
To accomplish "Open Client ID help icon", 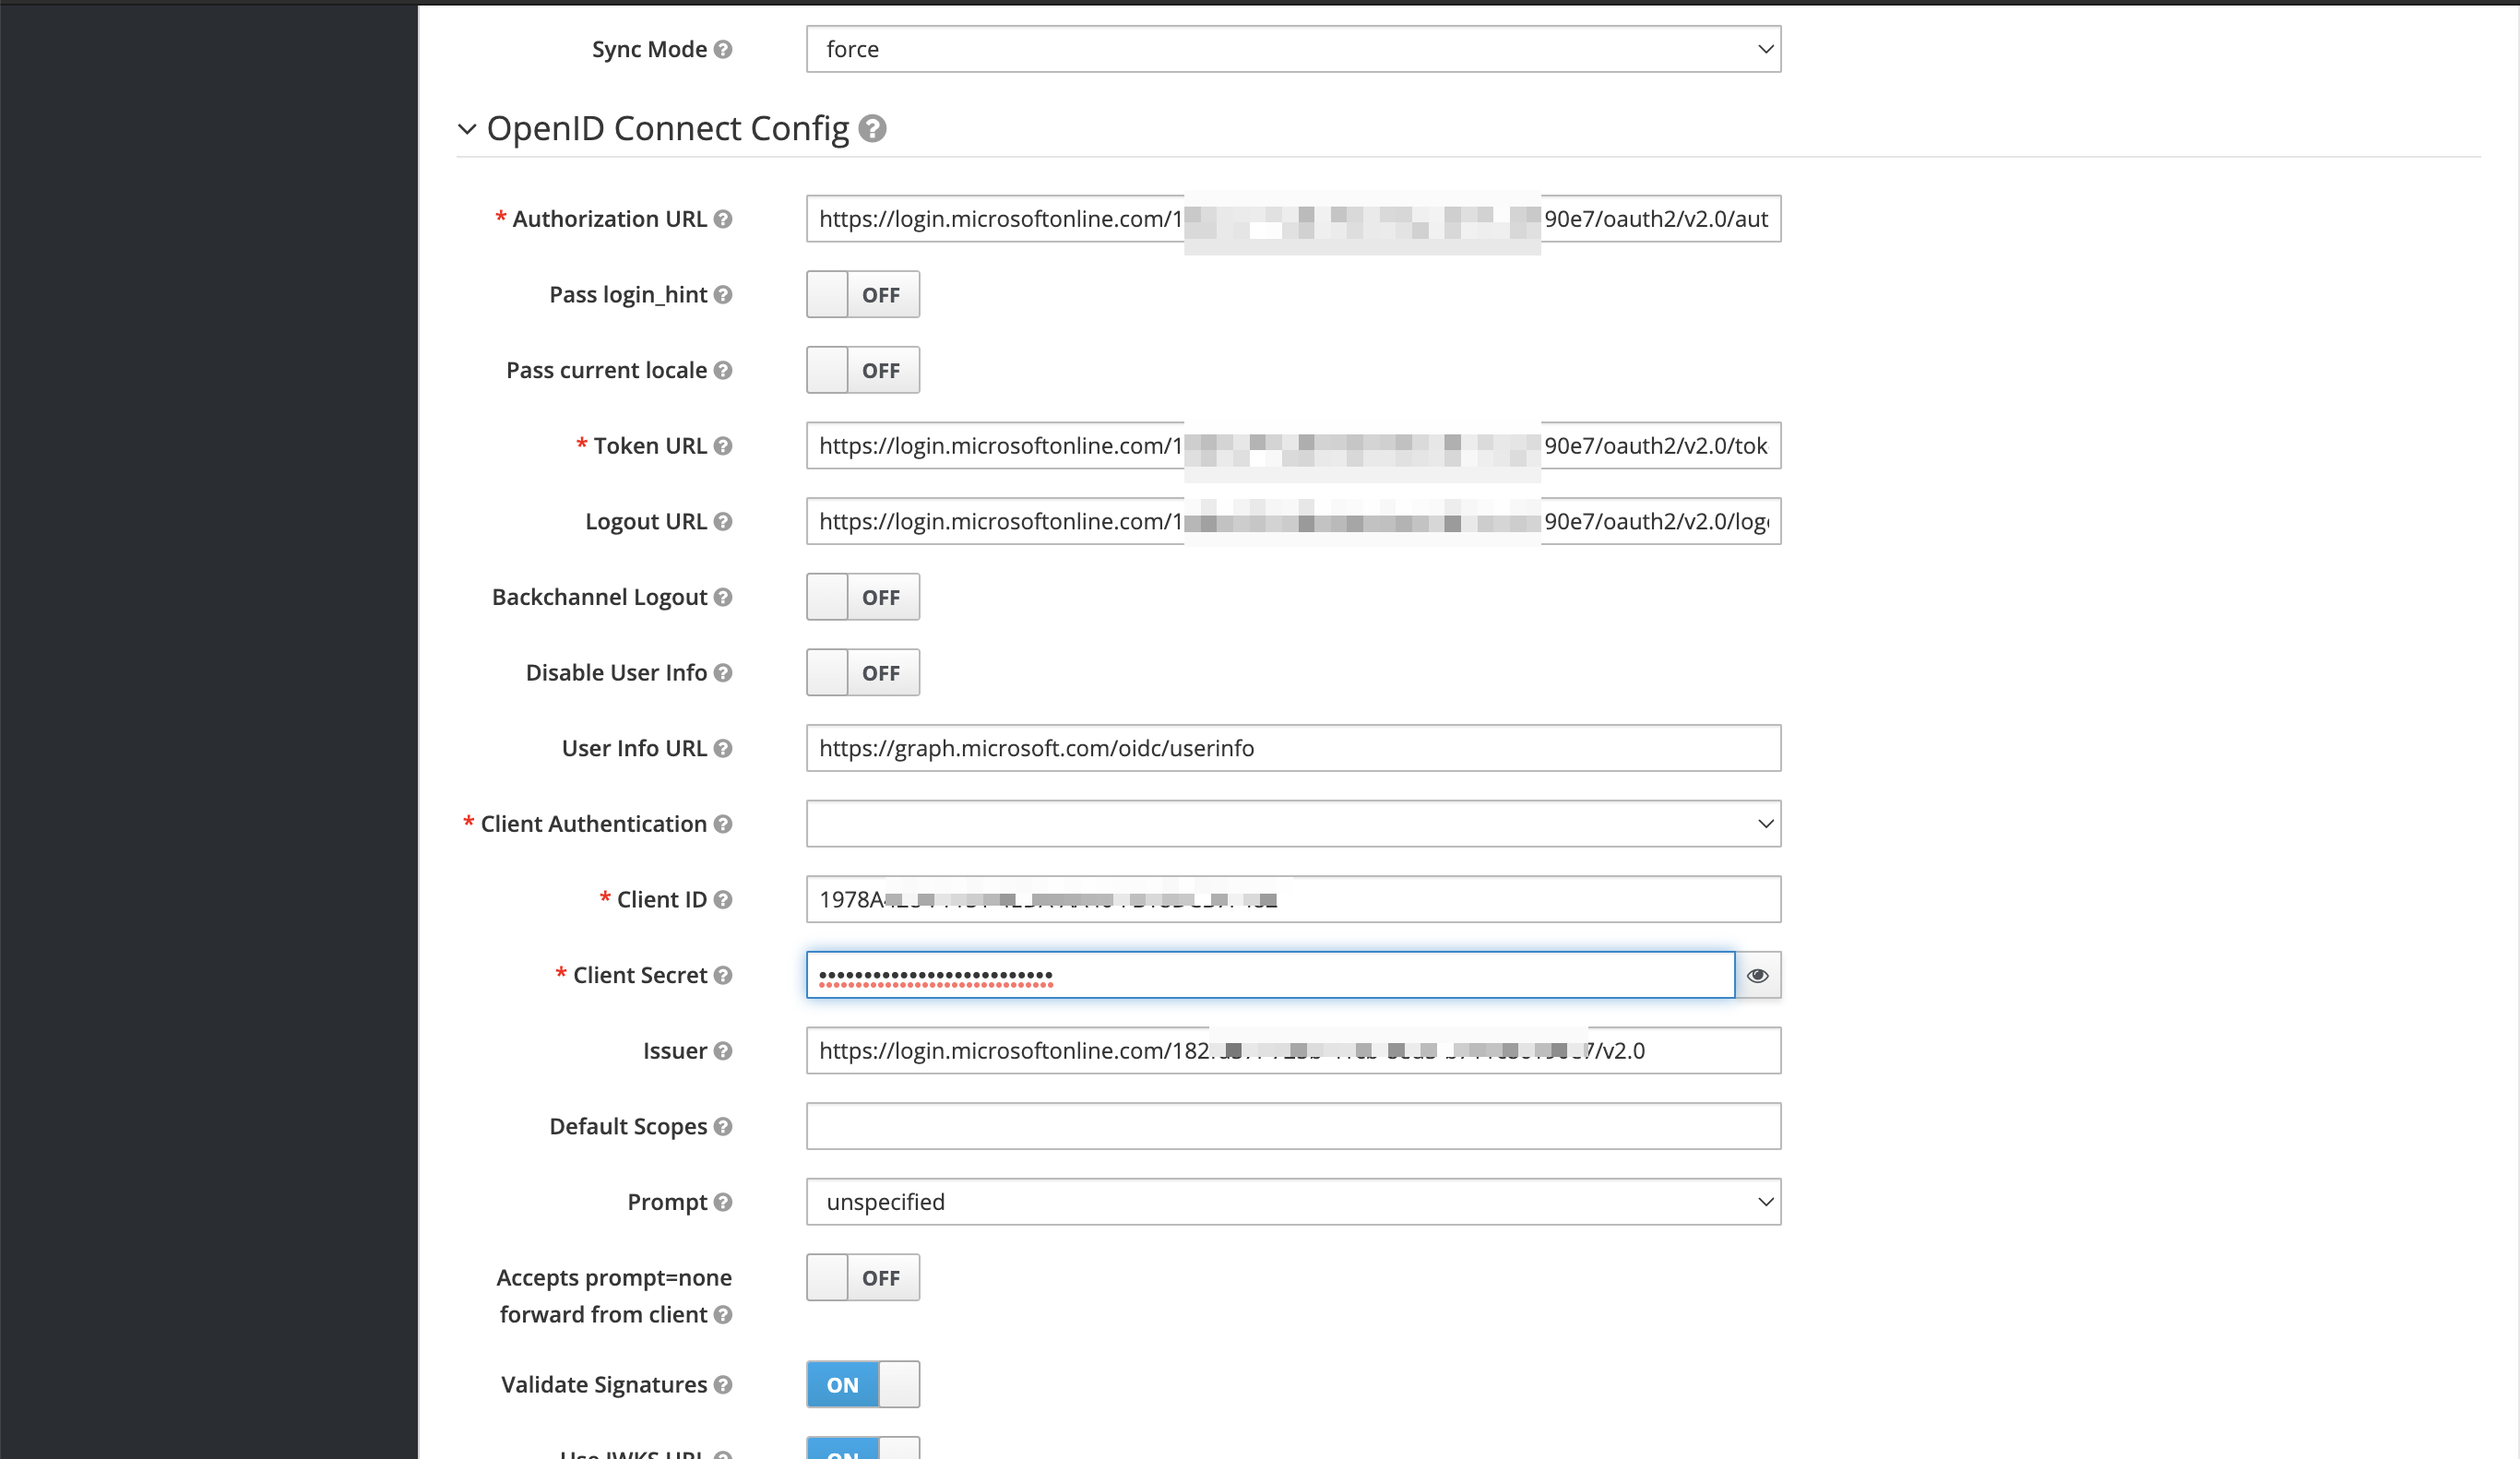I will [x=723, y=900].
